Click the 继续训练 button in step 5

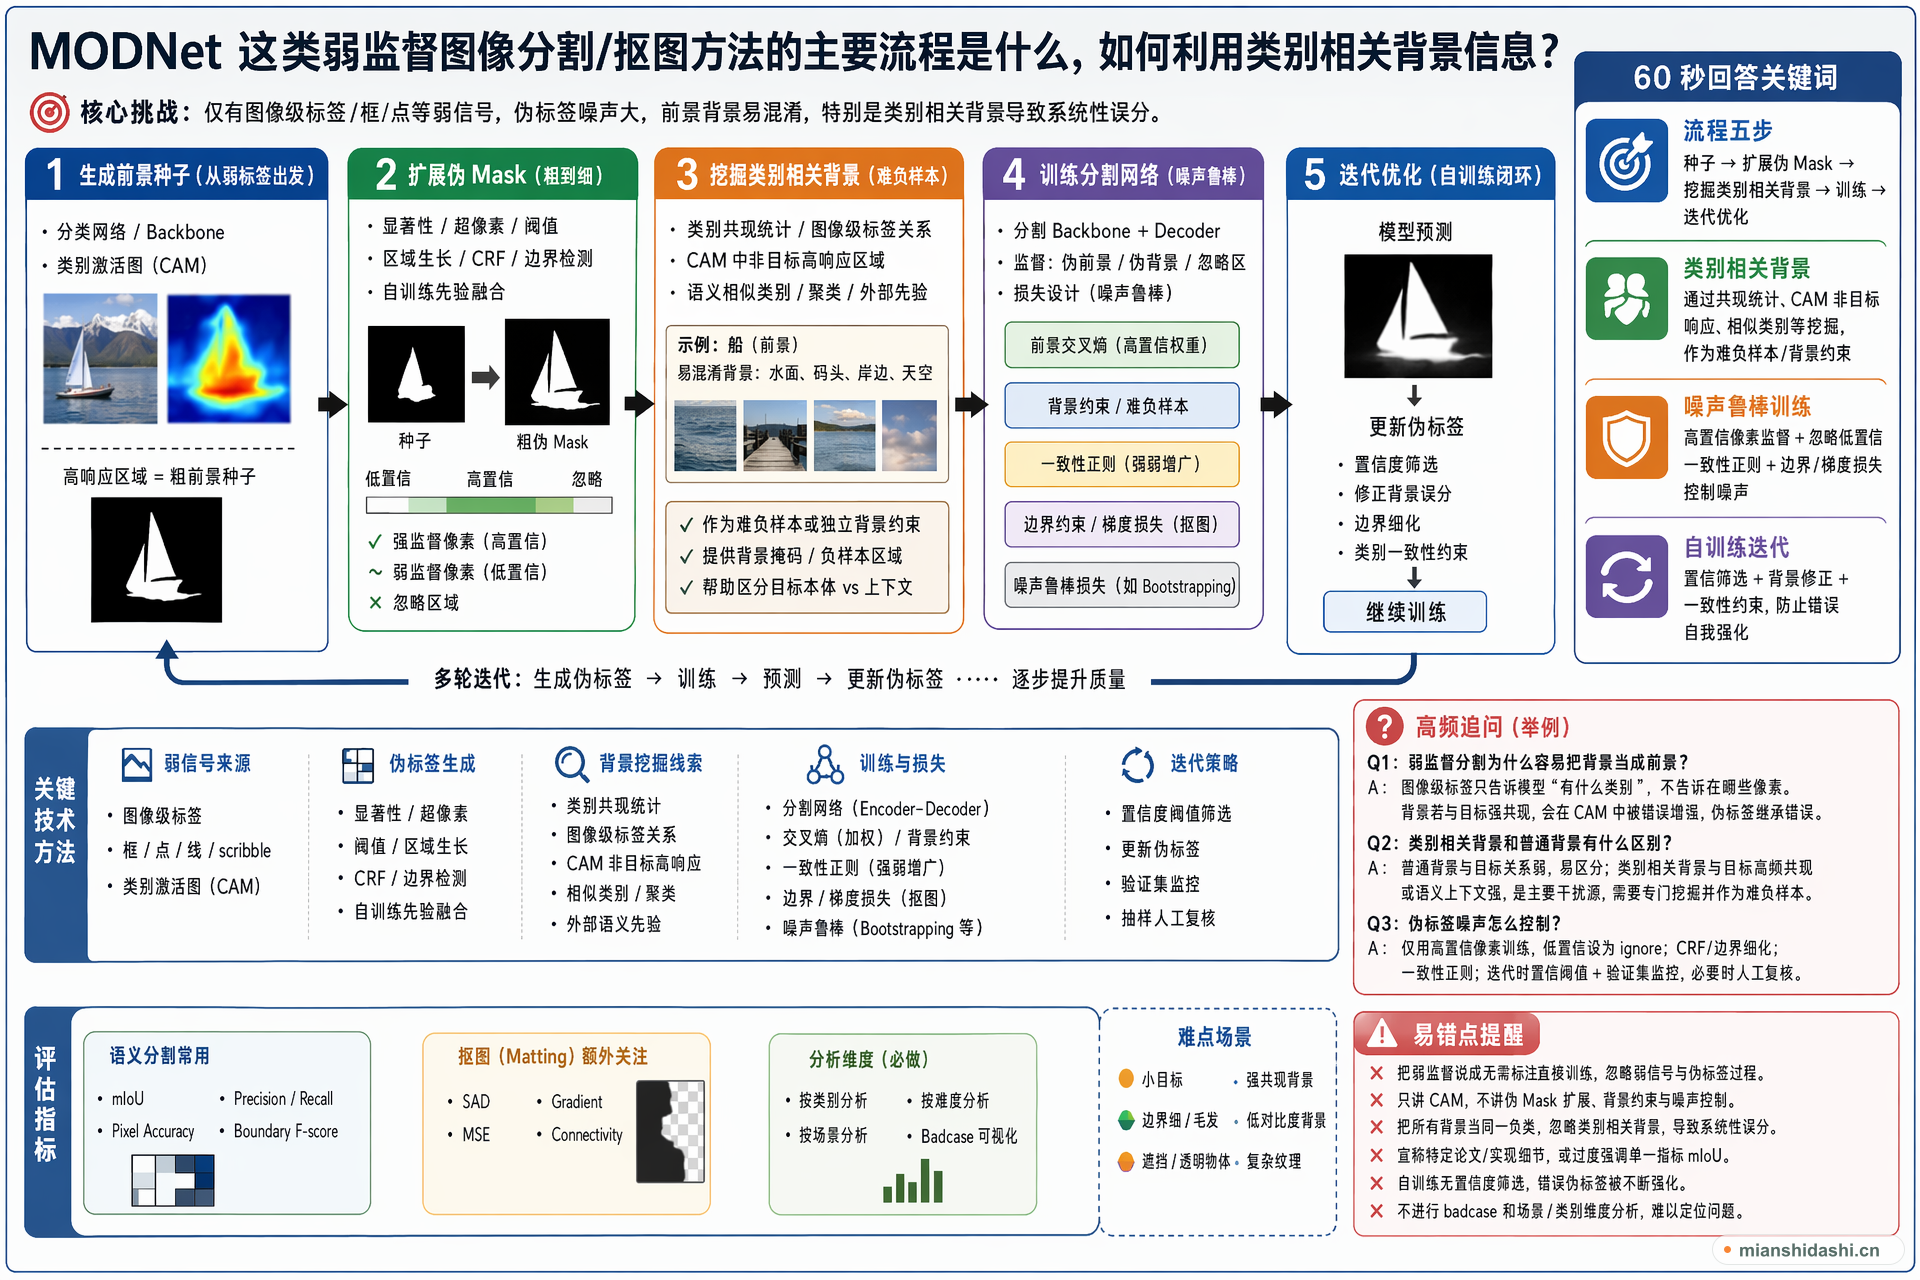coord(1405,612)
